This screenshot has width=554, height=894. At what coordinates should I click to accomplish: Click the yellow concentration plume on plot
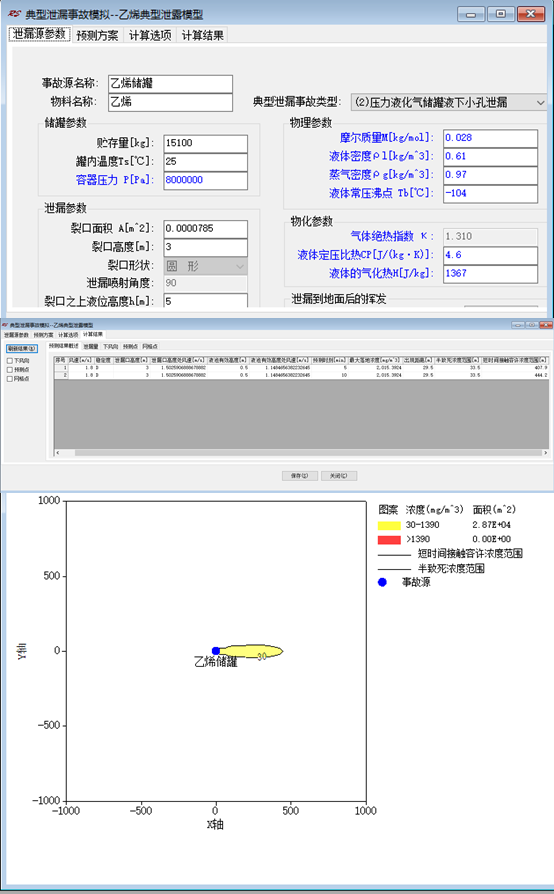(251, 651)
